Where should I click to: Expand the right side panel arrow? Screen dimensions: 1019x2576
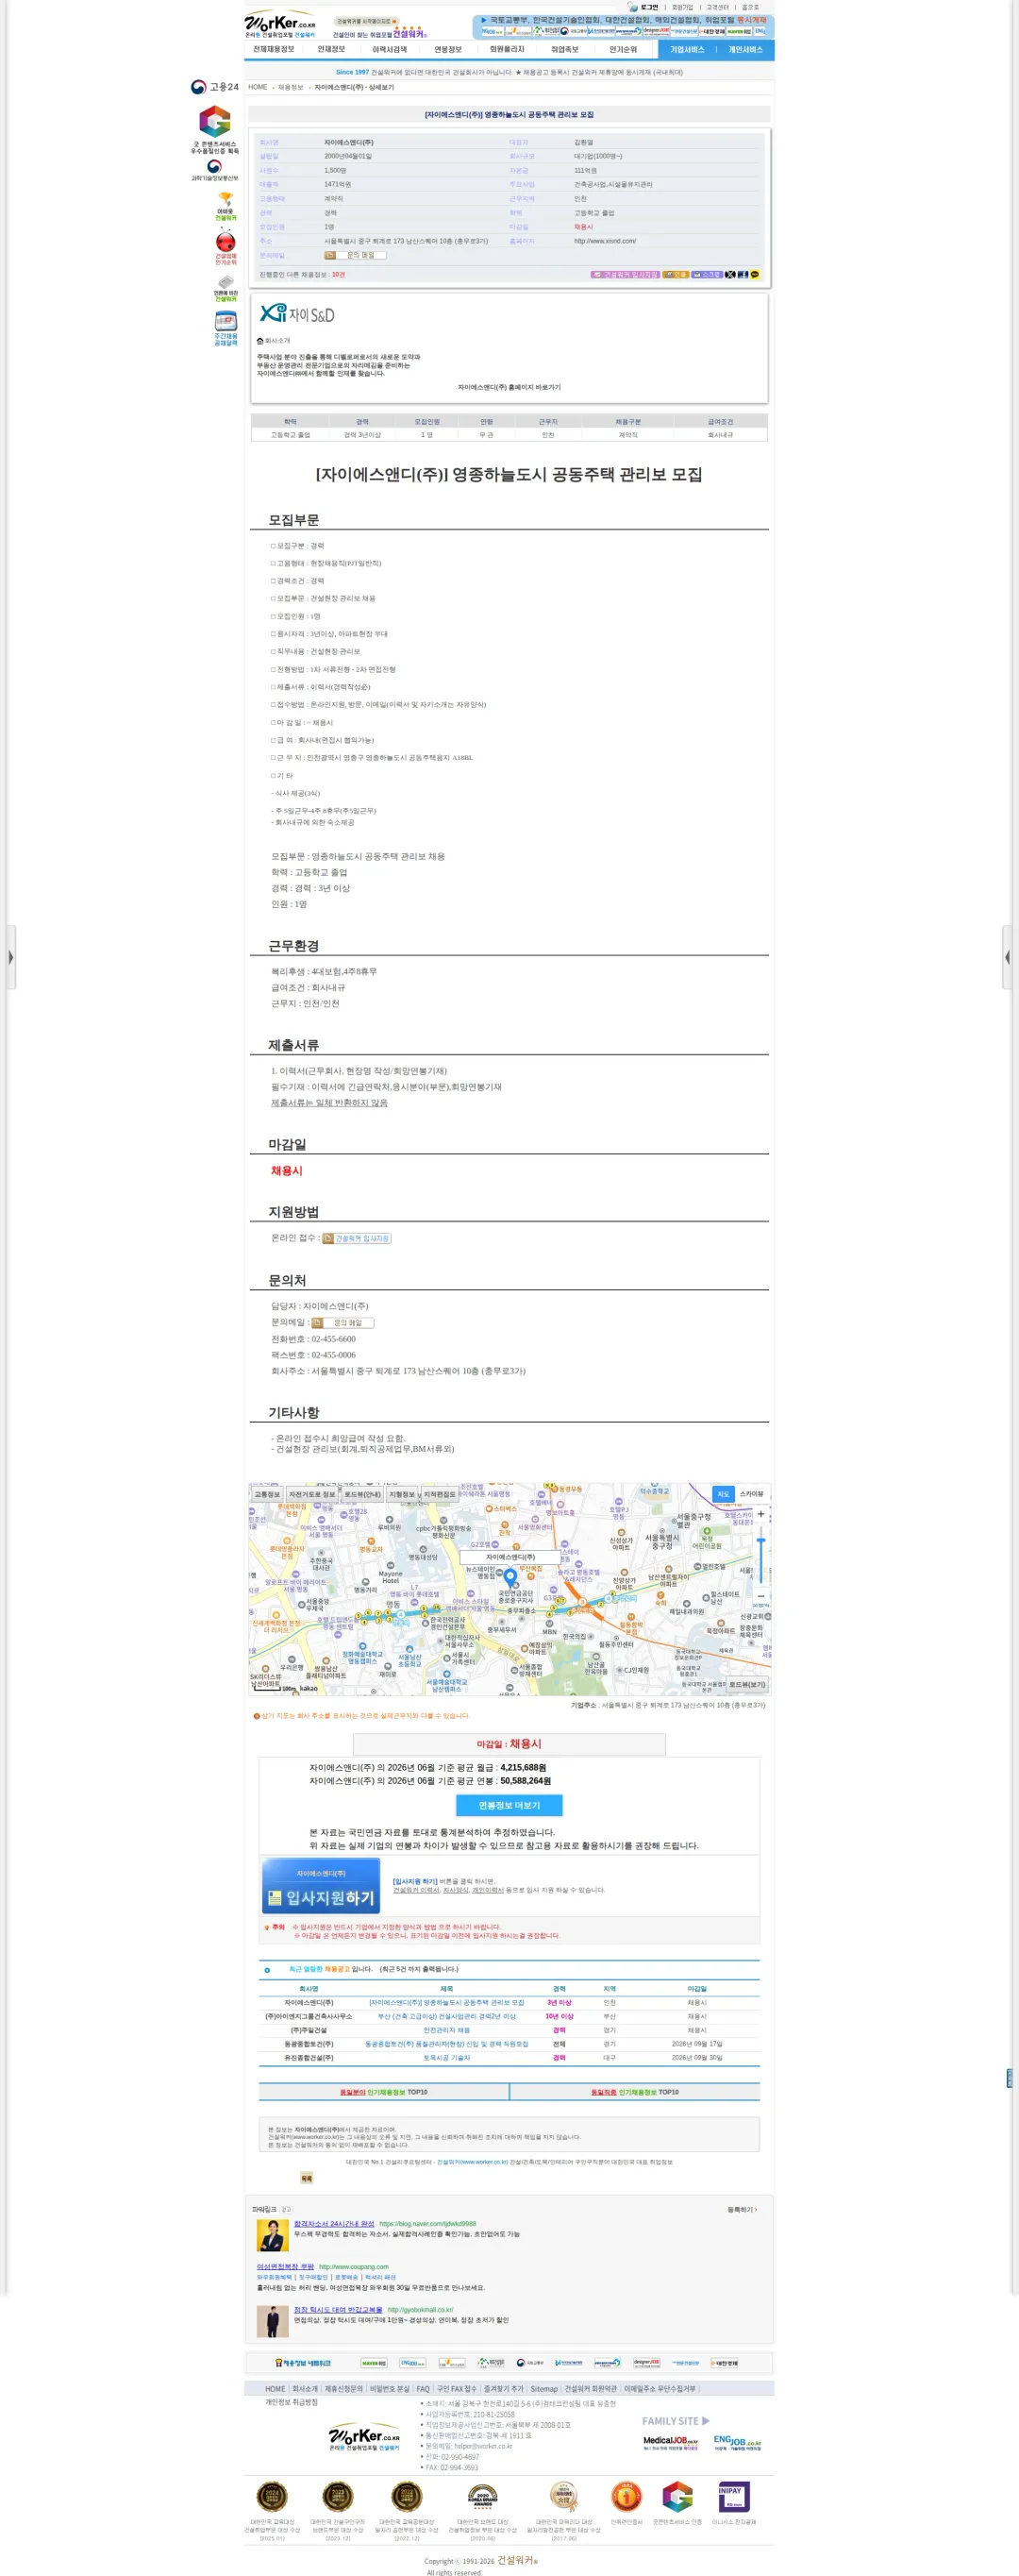pos(1008,957)
